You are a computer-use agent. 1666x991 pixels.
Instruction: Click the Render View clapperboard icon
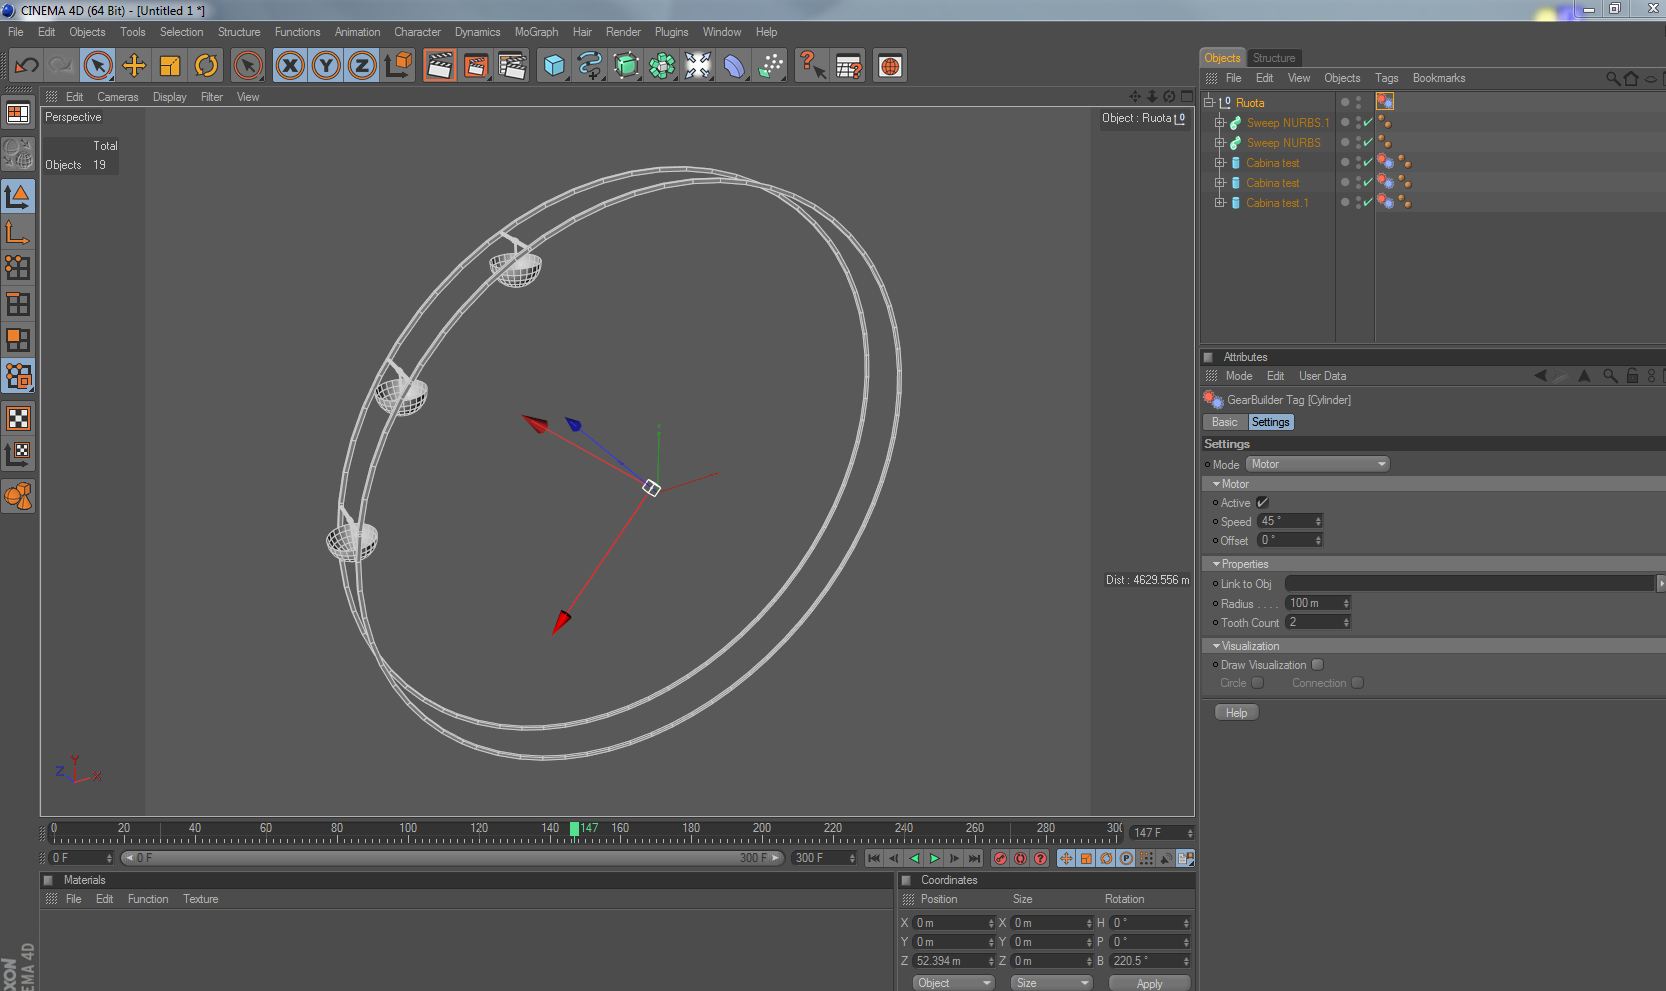(439, 66)
